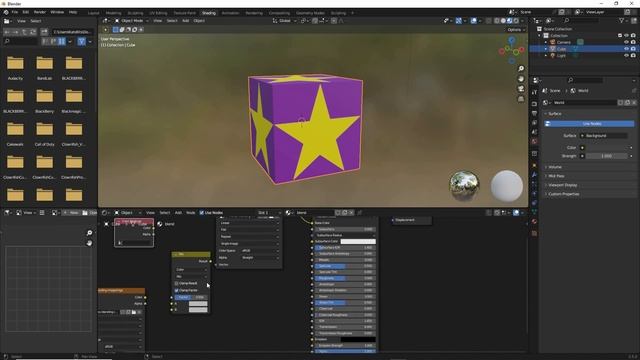Select the Cube object in outliner
The image size is (640, 360).
click(561, 49)
